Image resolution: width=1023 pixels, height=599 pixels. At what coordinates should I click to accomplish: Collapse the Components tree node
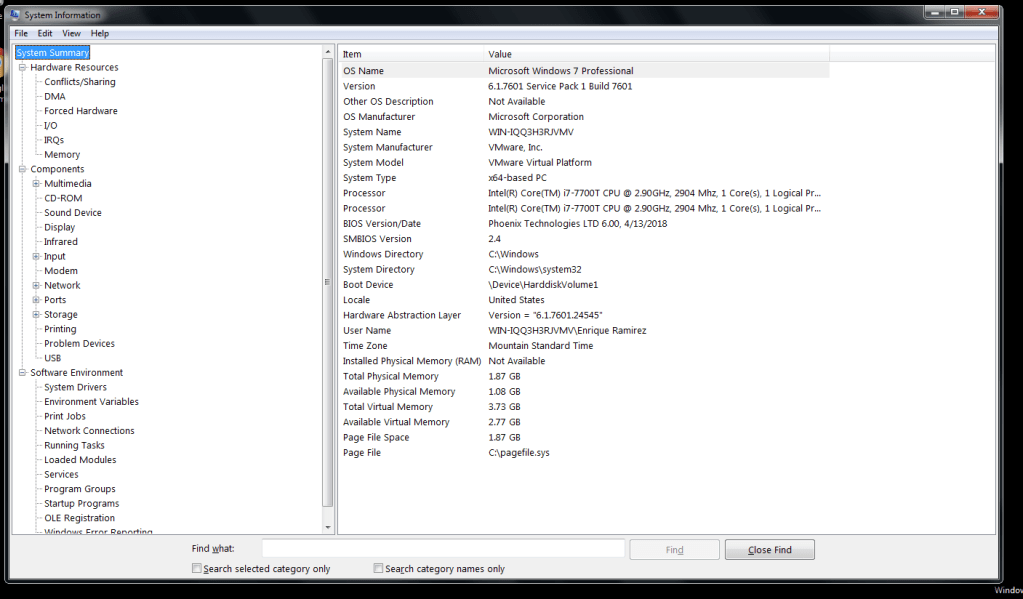pos(22,169)
